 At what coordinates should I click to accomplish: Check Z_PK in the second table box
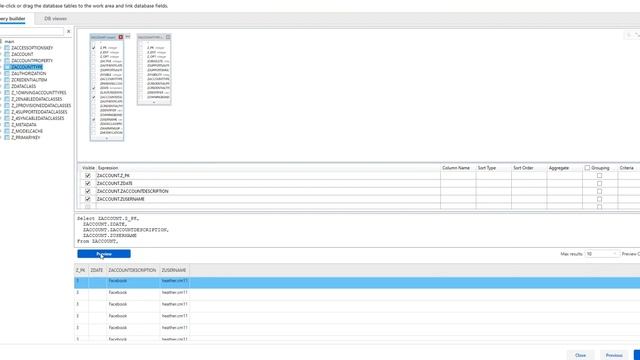click(141, 48)
